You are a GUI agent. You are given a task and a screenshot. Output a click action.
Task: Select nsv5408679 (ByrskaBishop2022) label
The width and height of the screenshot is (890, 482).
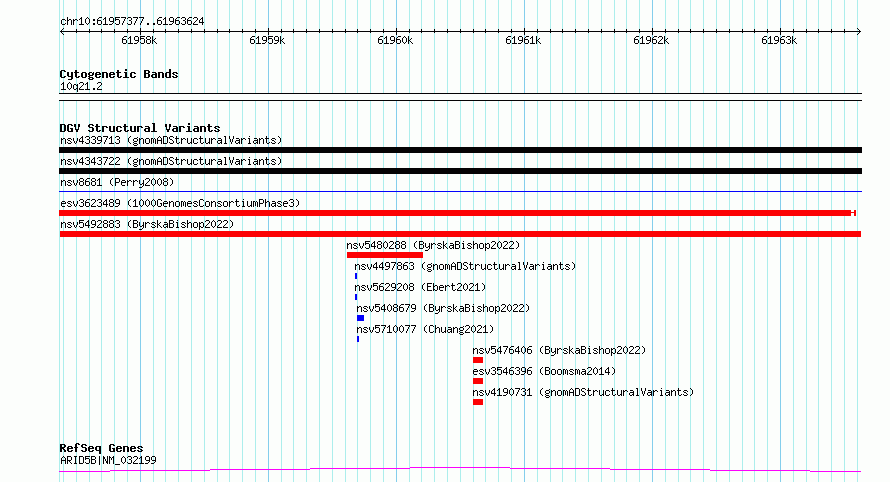coord(443,308)
